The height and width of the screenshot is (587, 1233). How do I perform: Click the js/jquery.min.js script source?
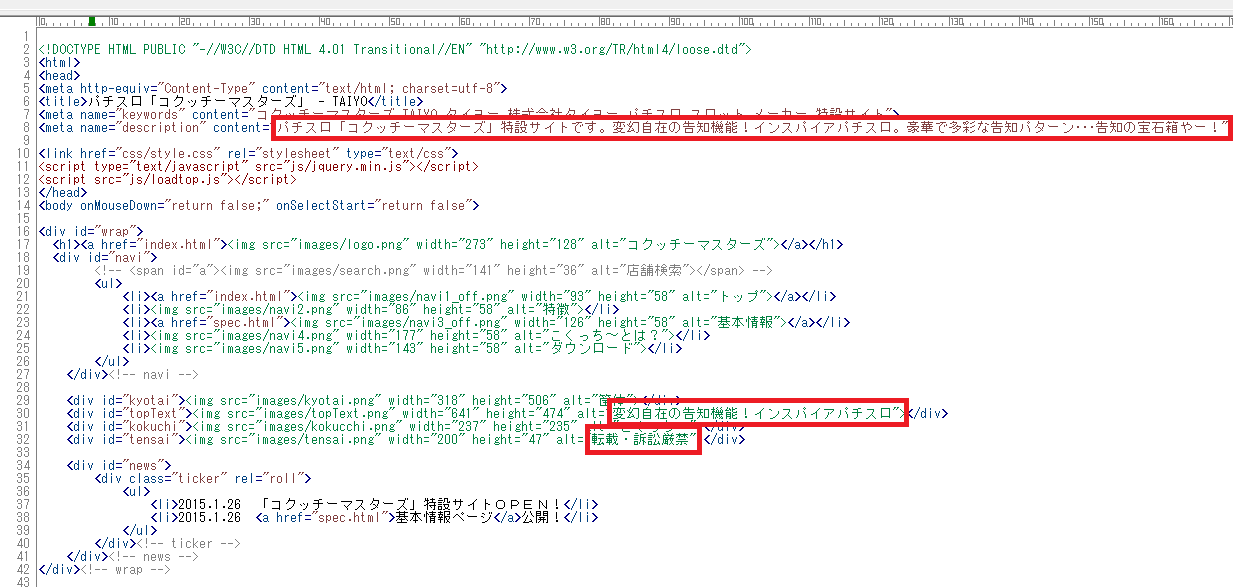343,166
